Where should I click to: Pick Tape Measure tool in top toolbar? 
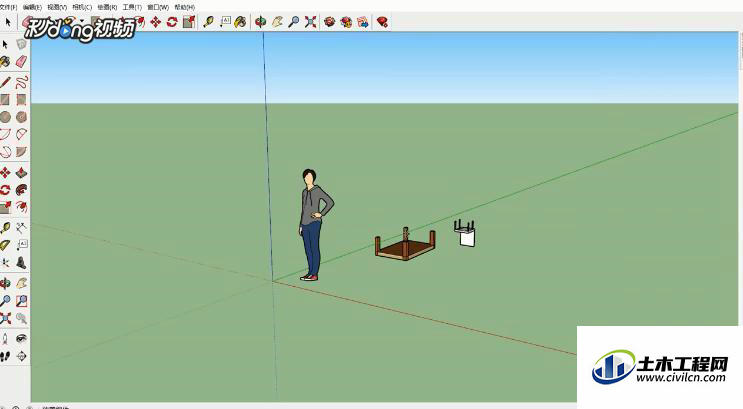(208, 22)
